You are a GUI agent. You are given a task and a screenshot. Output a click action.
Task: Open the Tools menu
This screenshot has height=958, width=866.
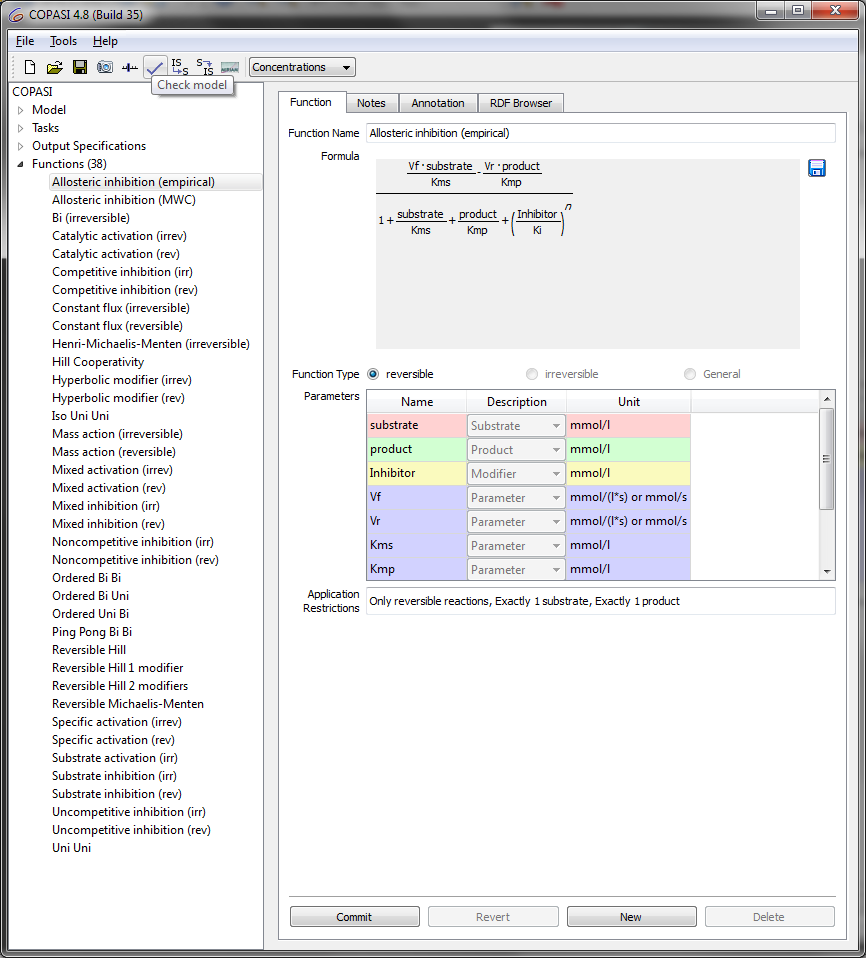coord(63,41)
